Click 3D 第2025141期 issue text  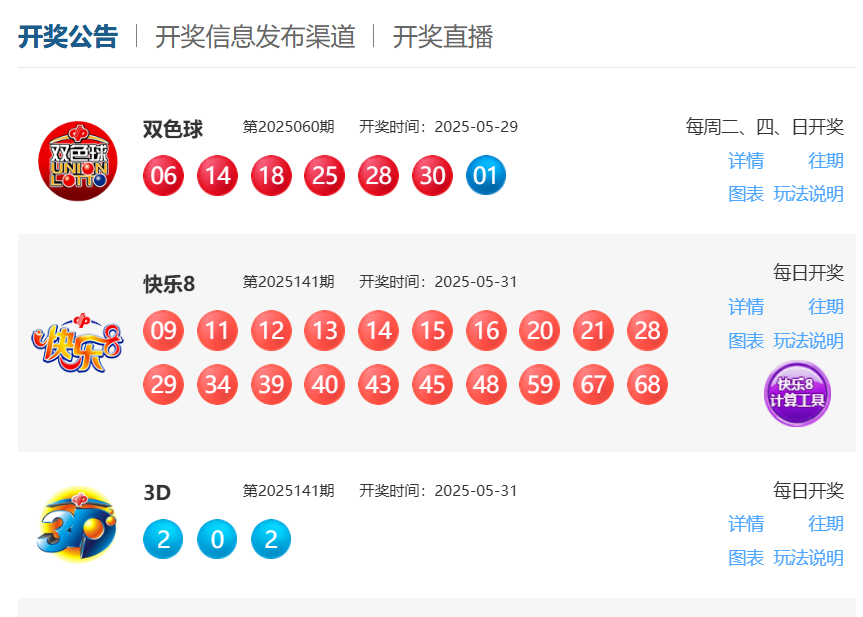coord(288,490)
